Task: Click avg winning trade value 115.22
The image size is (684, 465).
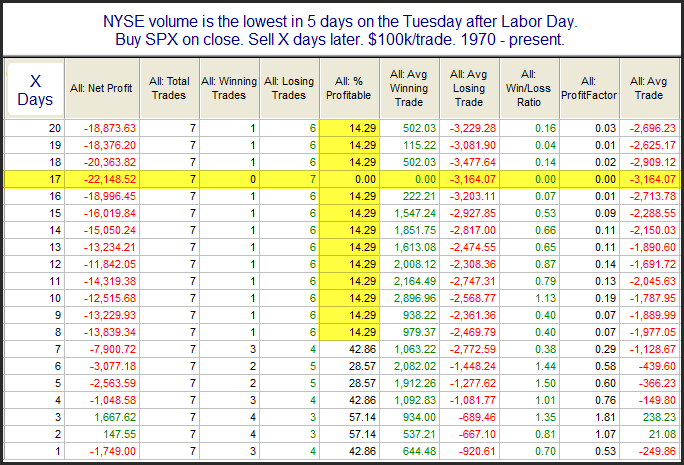Action: pos(419,145)
